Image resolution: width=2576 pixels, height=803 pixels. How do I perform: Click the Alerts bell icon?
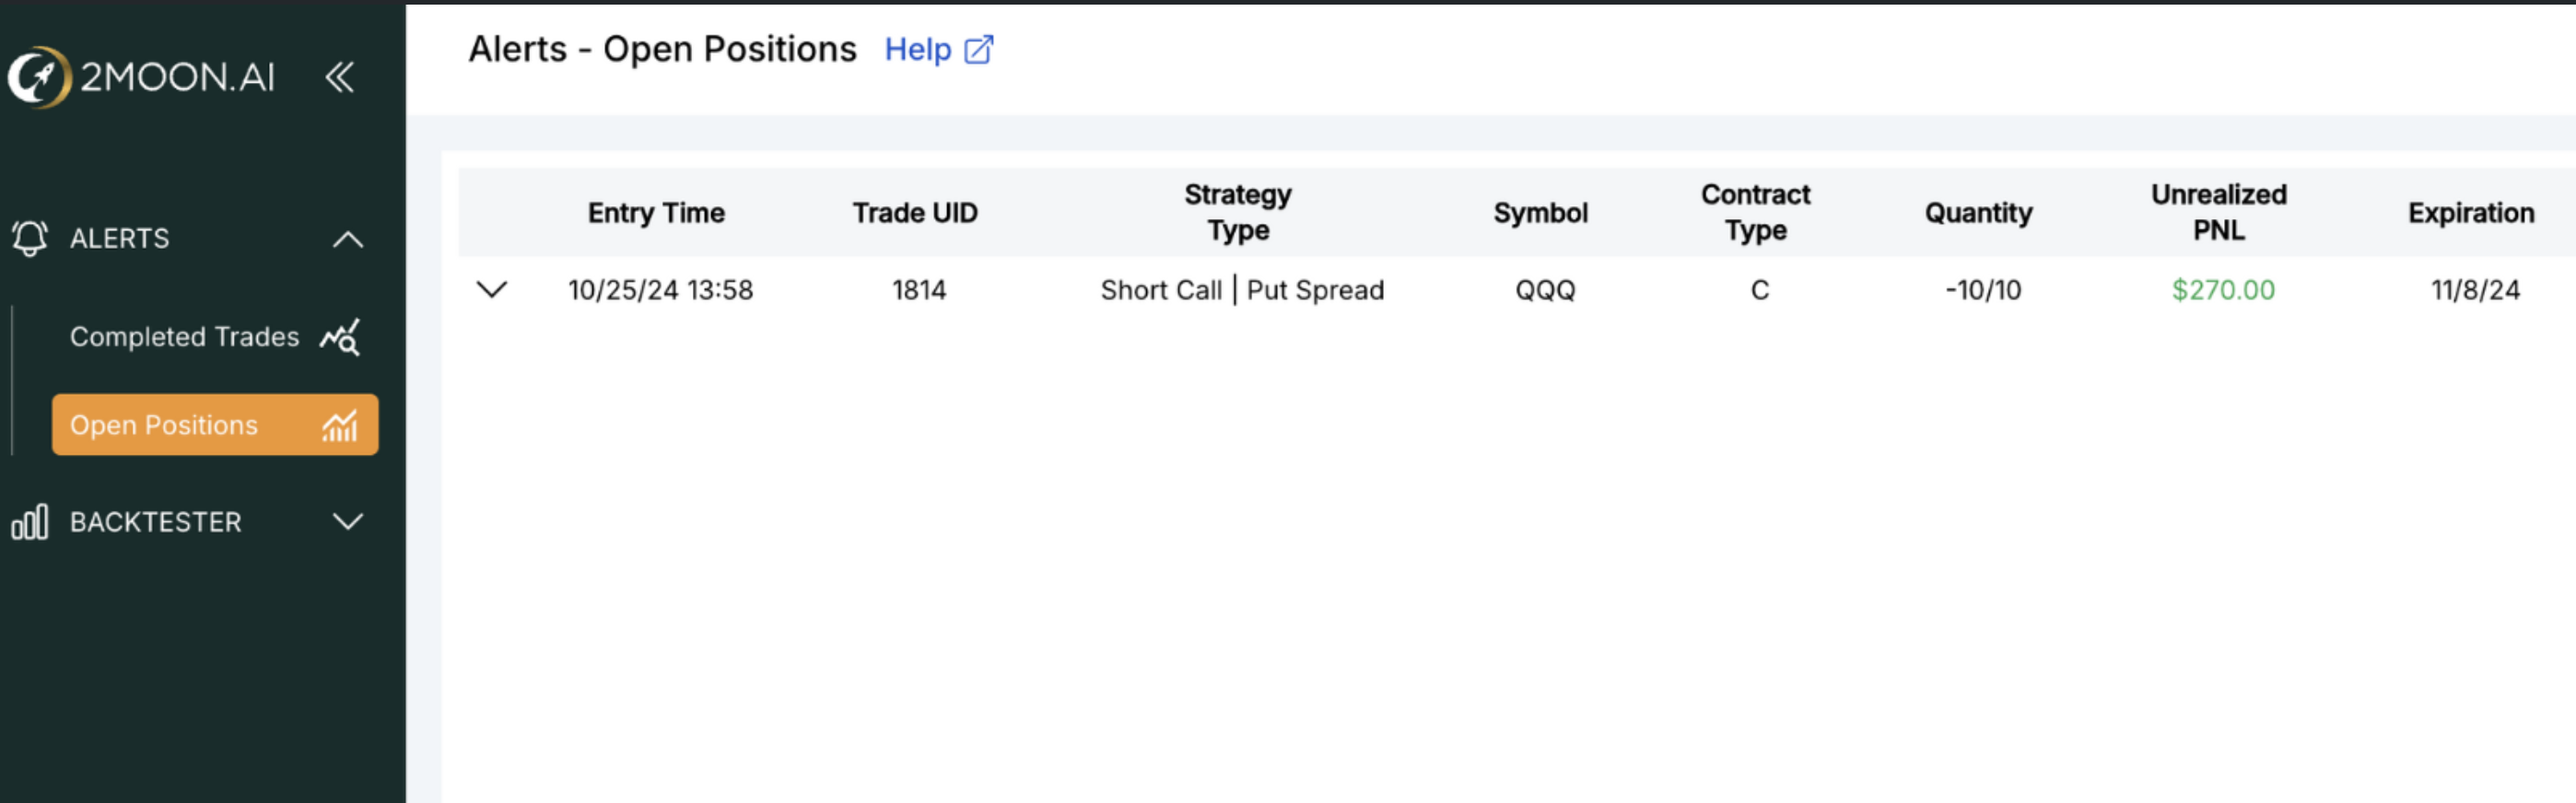[x=30, y=238]
